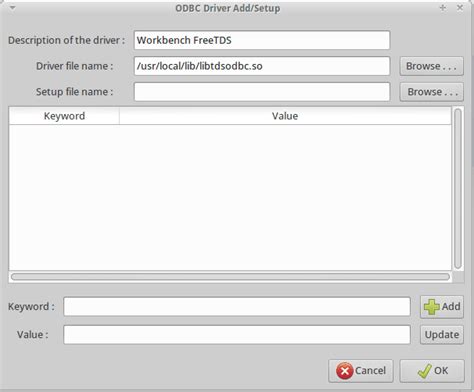The width and height of the screenshot is (474, 392).
Task: Open the window menu arrow in title bar
Action: (12, 7)
